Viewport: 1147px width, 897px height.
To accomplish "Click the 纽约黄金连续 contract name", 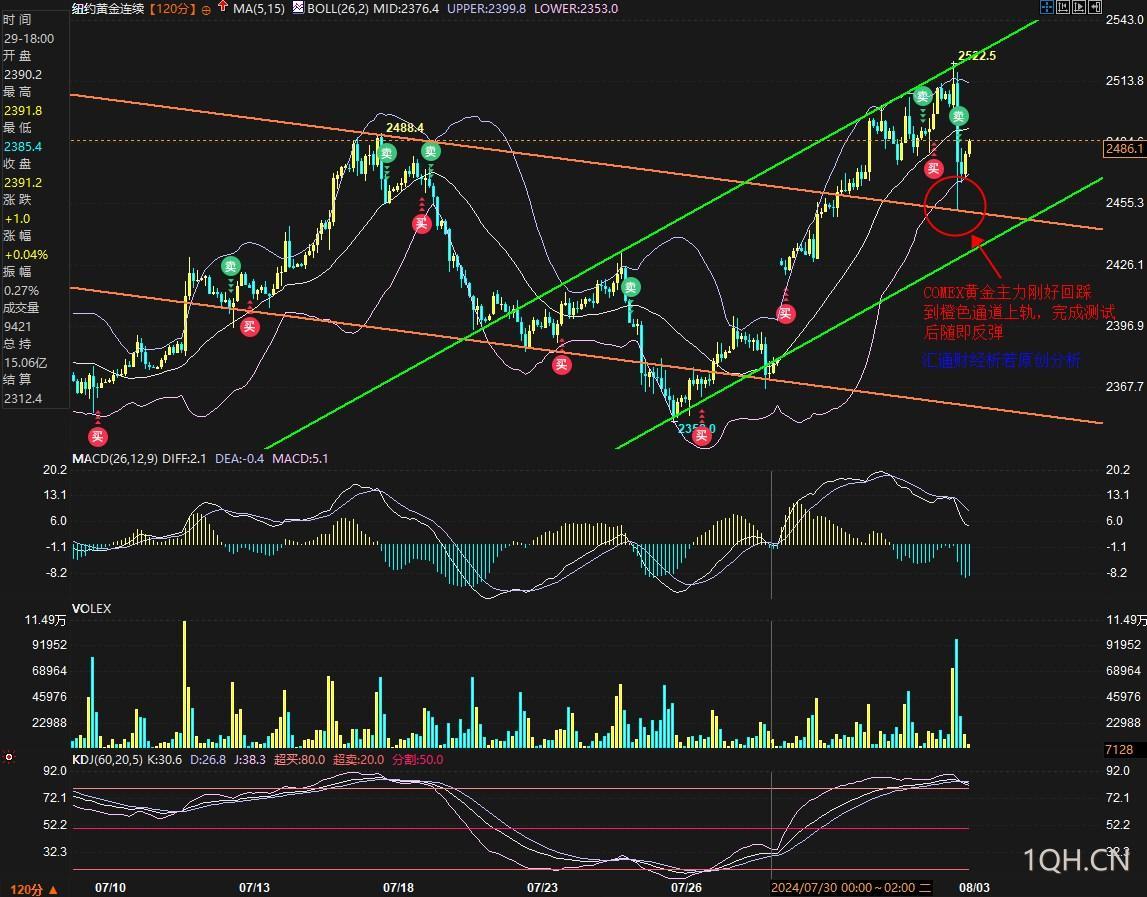I will coord(108,9).
